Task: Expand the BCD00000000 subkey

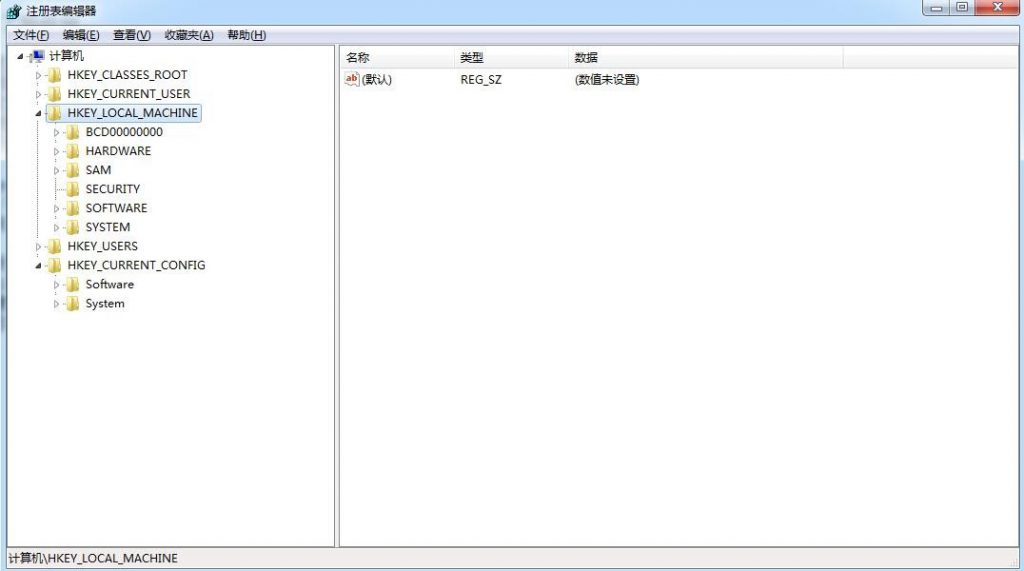Action: [56, 133]
